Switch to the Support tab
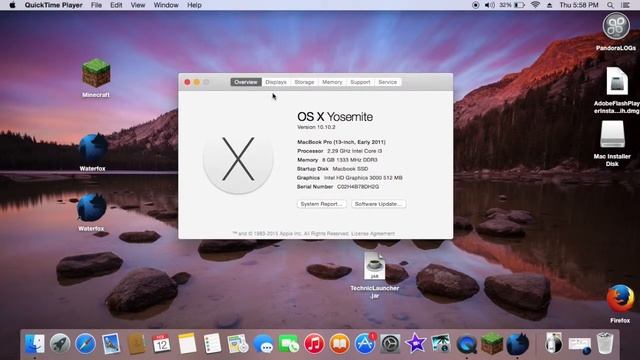The width and height of the screenshot is (640, 360). coord(360,82)
